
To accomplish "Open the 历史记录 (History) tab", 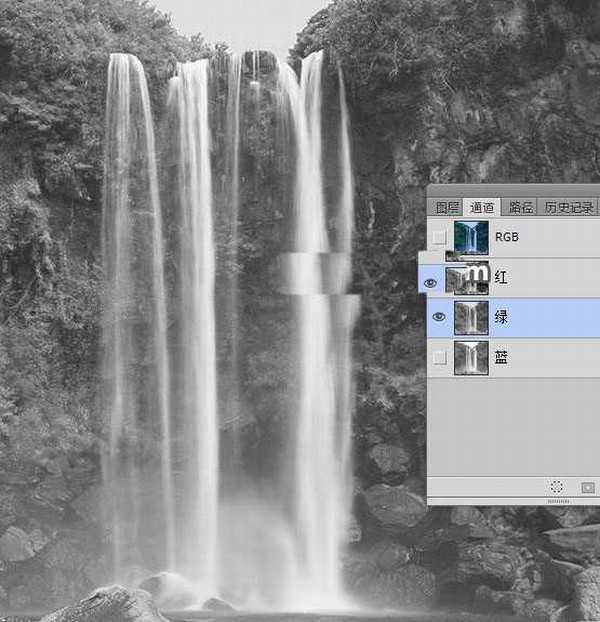I will (568, 208).
